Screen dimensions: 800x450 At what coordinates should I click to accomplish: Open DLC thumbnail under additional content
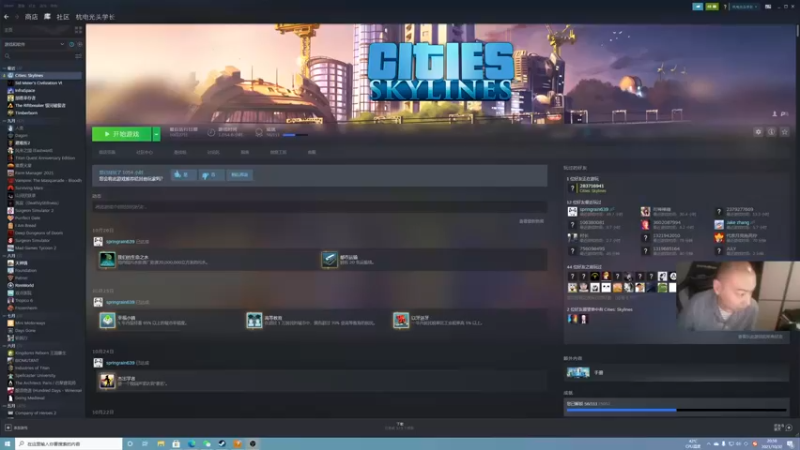(578, 372)
